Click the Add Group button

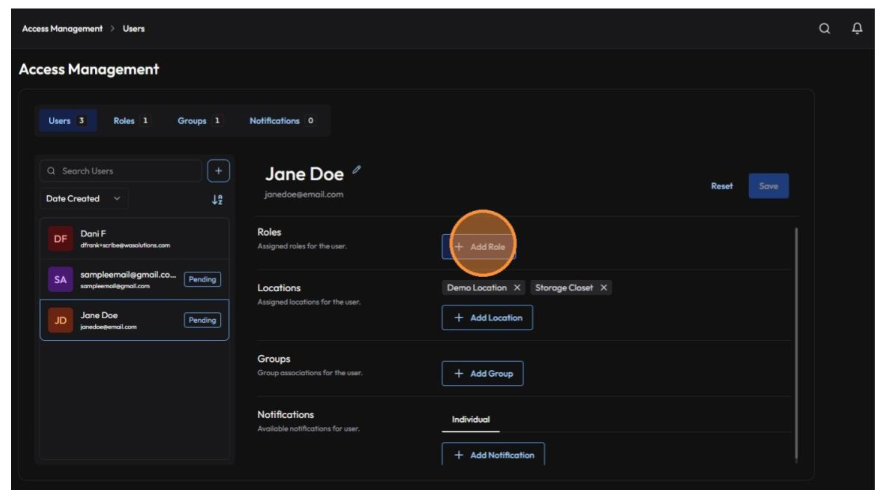click(483, 374)
